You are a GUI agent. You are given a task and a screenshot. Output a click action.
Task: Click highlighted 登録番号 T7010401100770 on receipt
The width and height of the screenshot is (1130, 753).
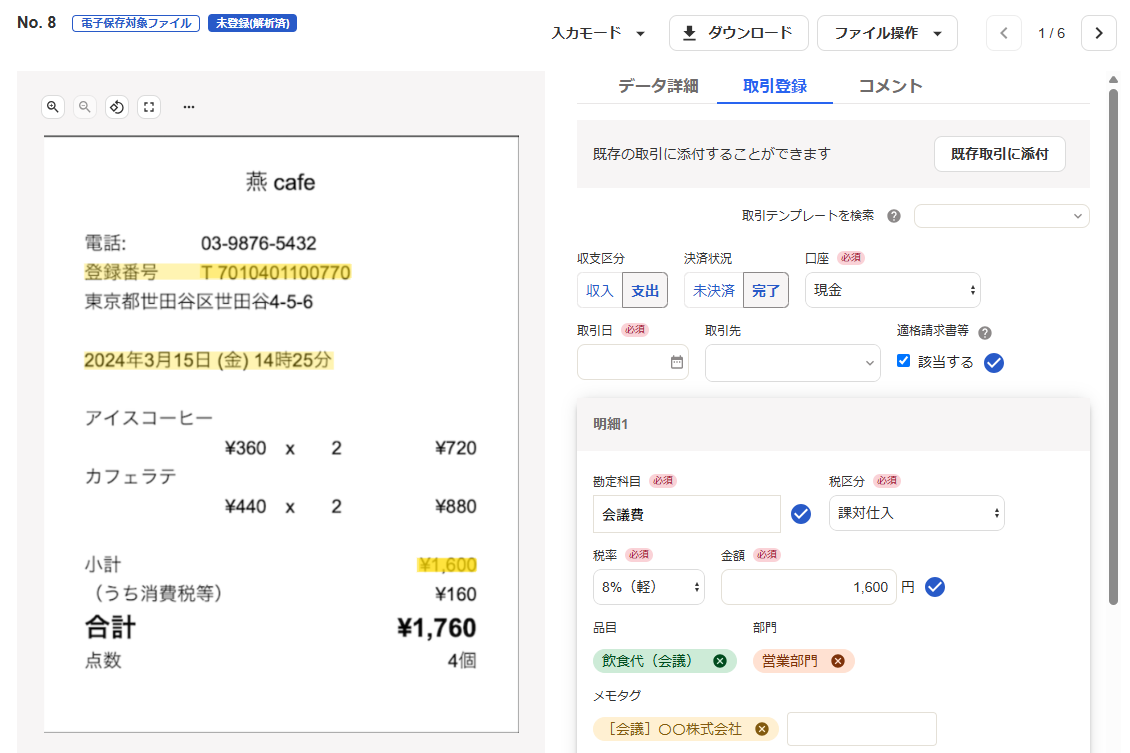[x=217, y=272]
